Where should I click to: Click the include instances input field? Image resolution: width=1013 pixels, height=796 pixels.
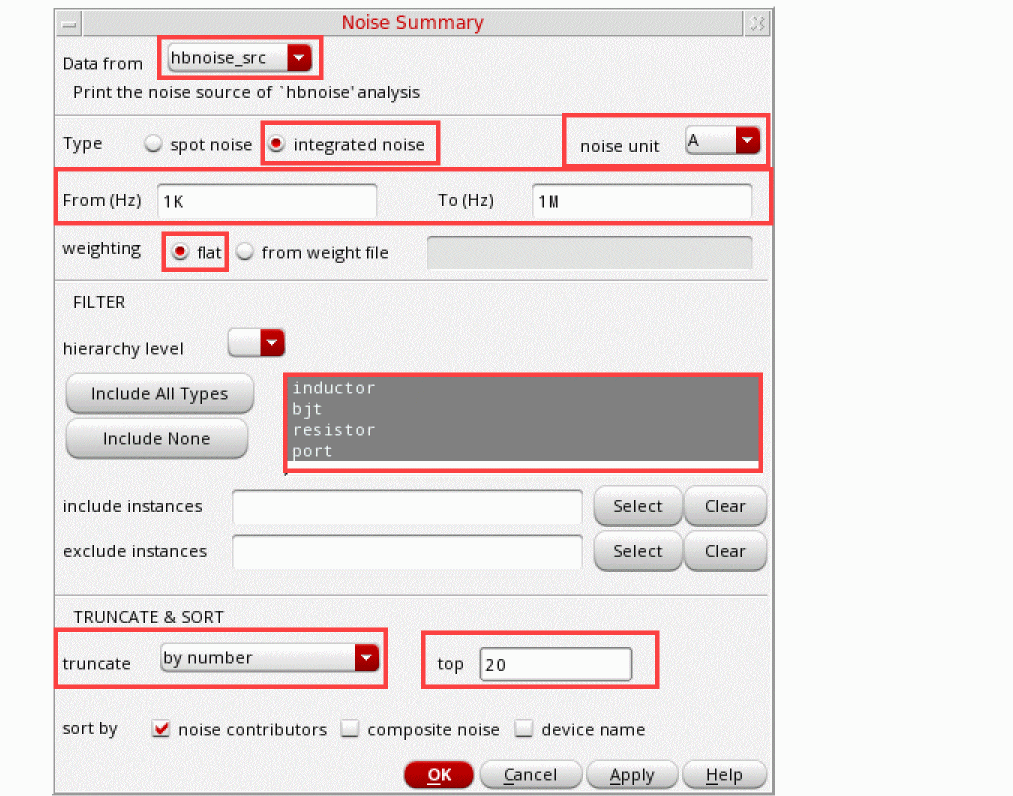coord(407,507)
